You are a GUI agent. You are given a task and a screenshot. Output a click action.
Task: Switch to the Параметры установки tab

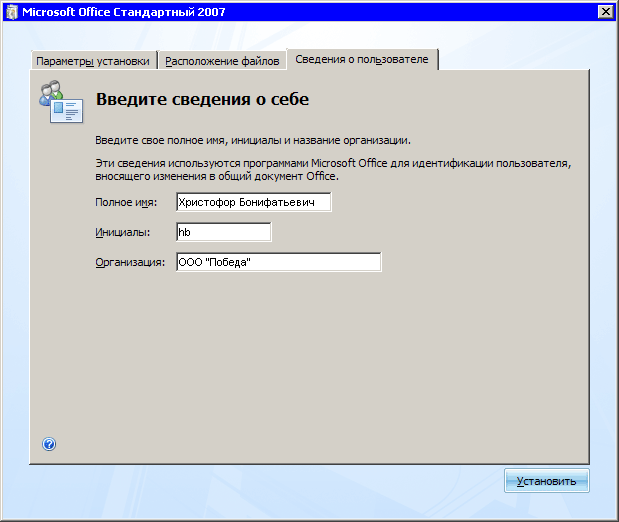[93, 61]
